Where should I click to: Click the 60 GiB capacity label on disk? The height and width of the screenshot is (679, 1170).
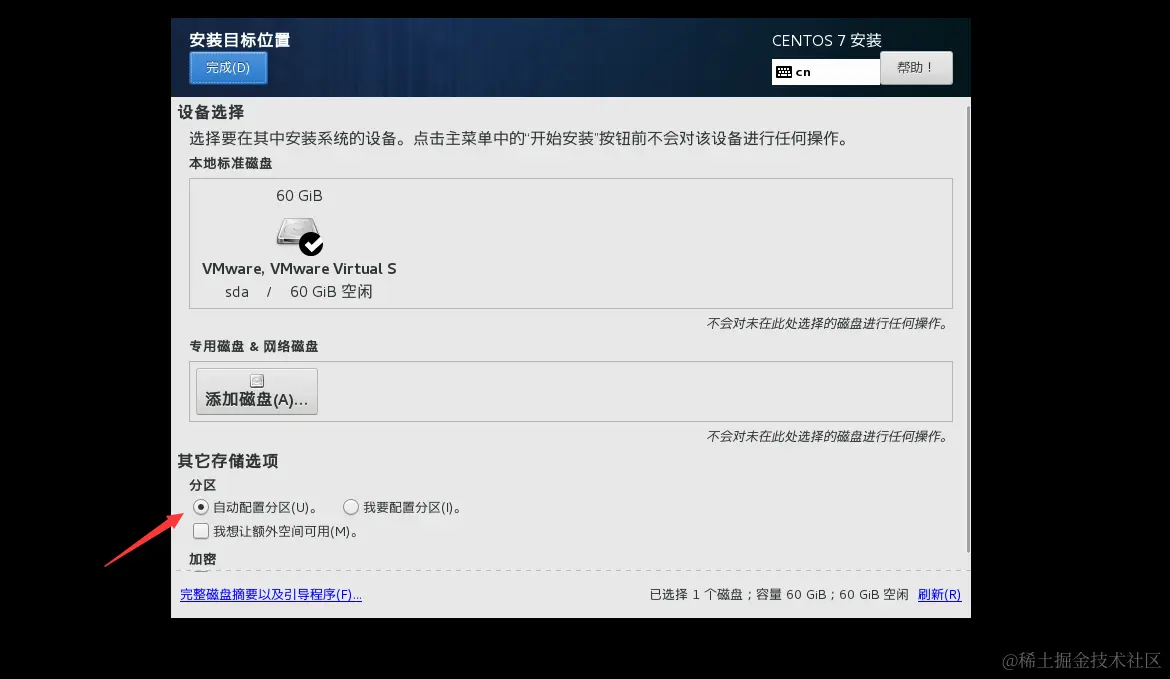pos(299,195)
